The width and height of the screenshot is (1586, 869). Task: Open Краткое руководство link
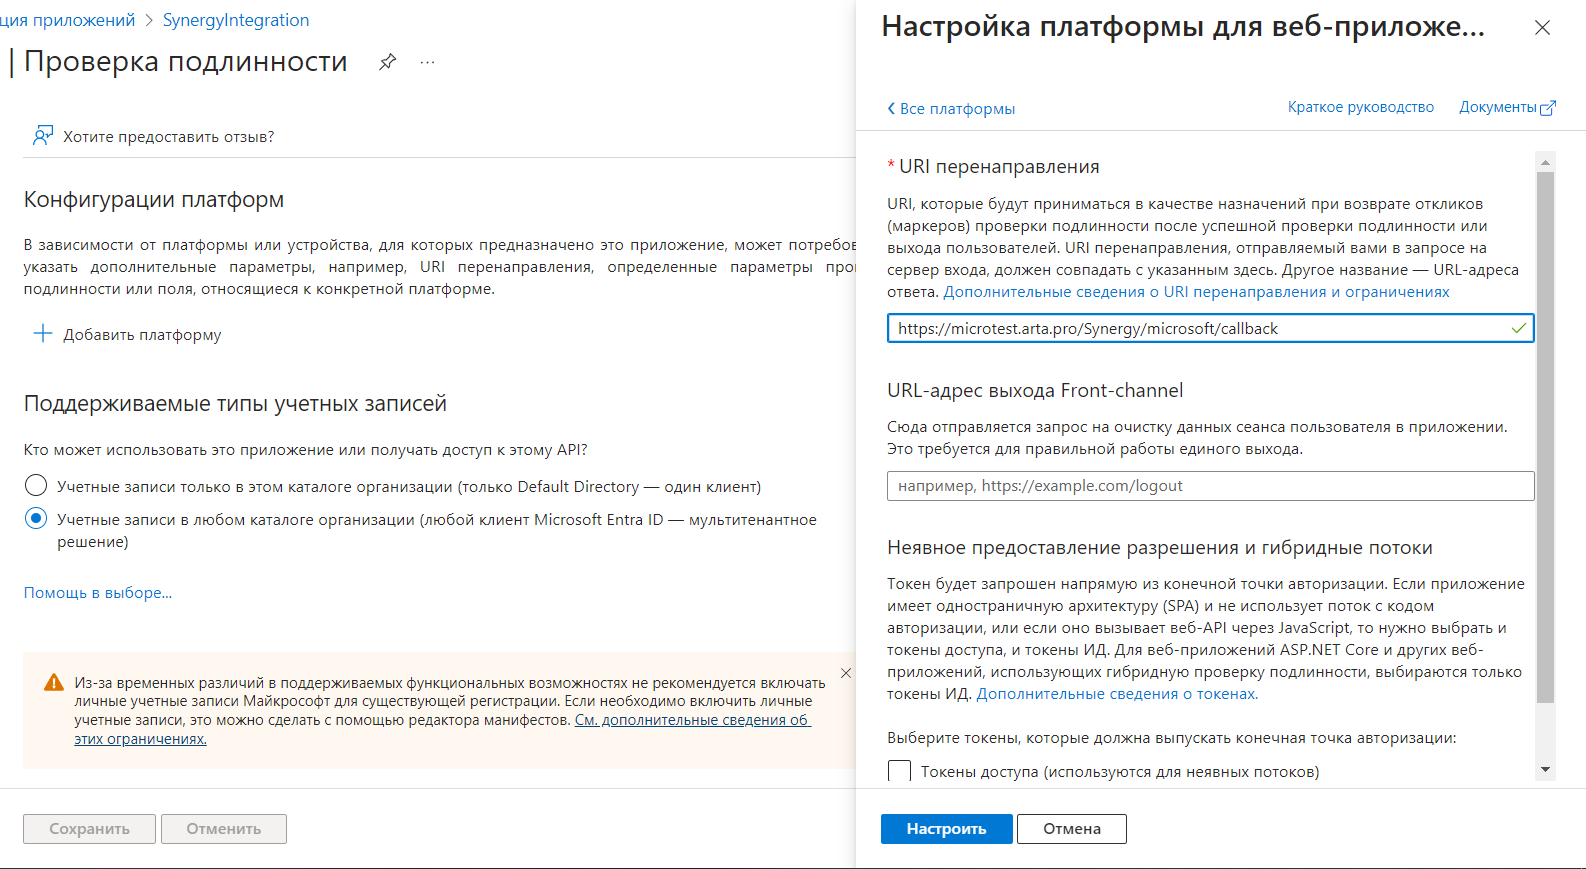tap(1361, 107)
